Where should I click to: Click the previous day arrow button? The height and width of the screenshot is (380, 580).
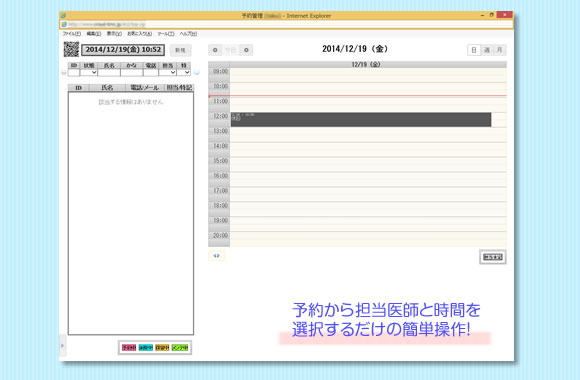[x=215, y=50]
